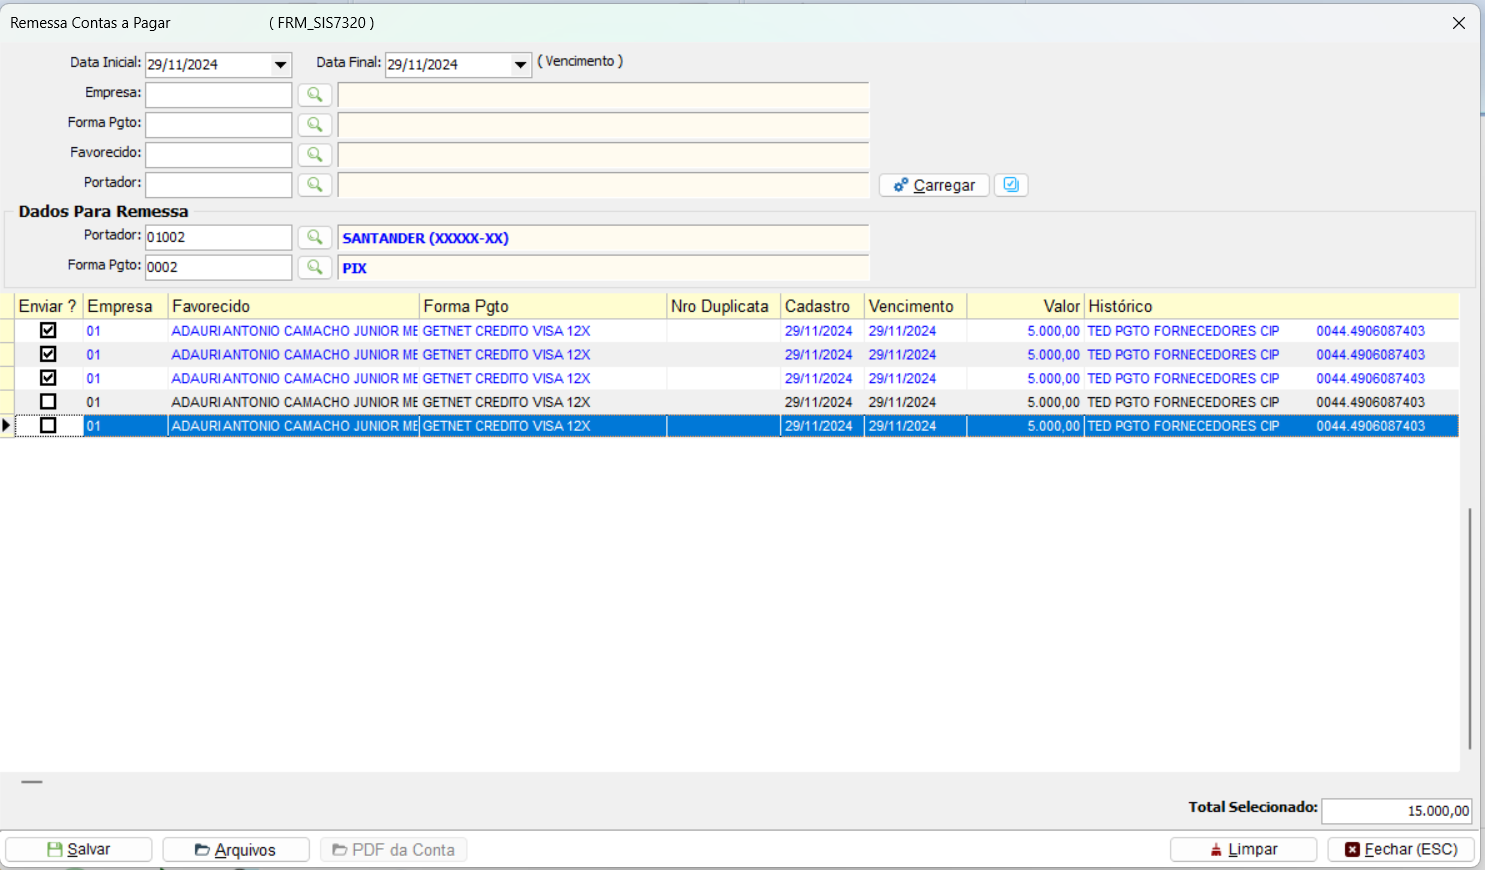Open the Favorecido lookup search icon

(x=314, y=155)
